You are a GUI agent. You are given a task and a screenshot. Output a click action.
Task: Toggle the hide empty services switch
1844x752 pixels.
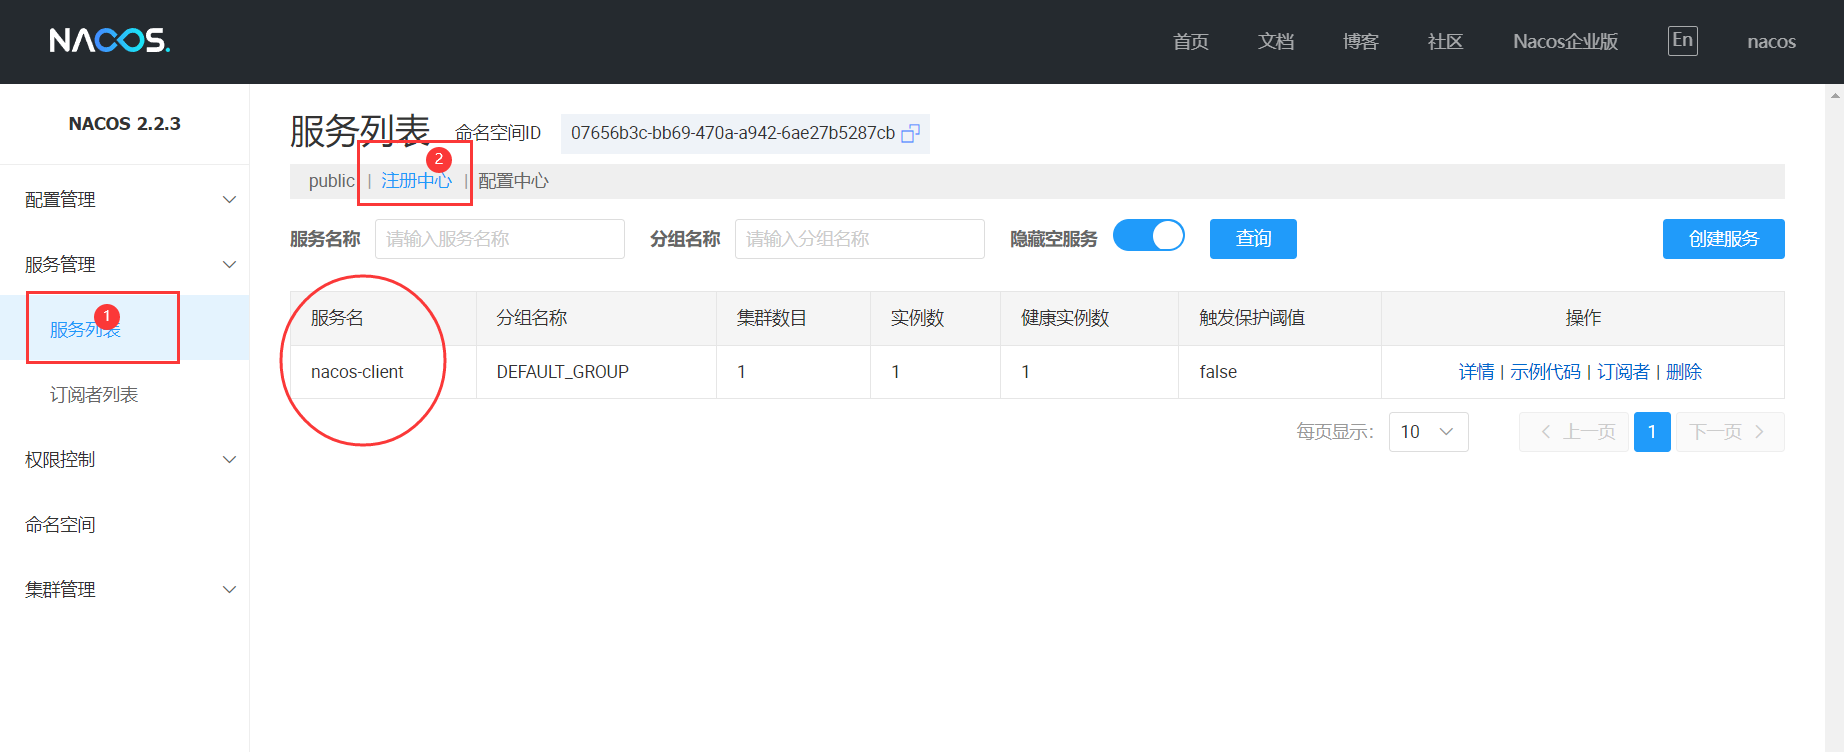pyautogui.click(x=1148, y=236)
